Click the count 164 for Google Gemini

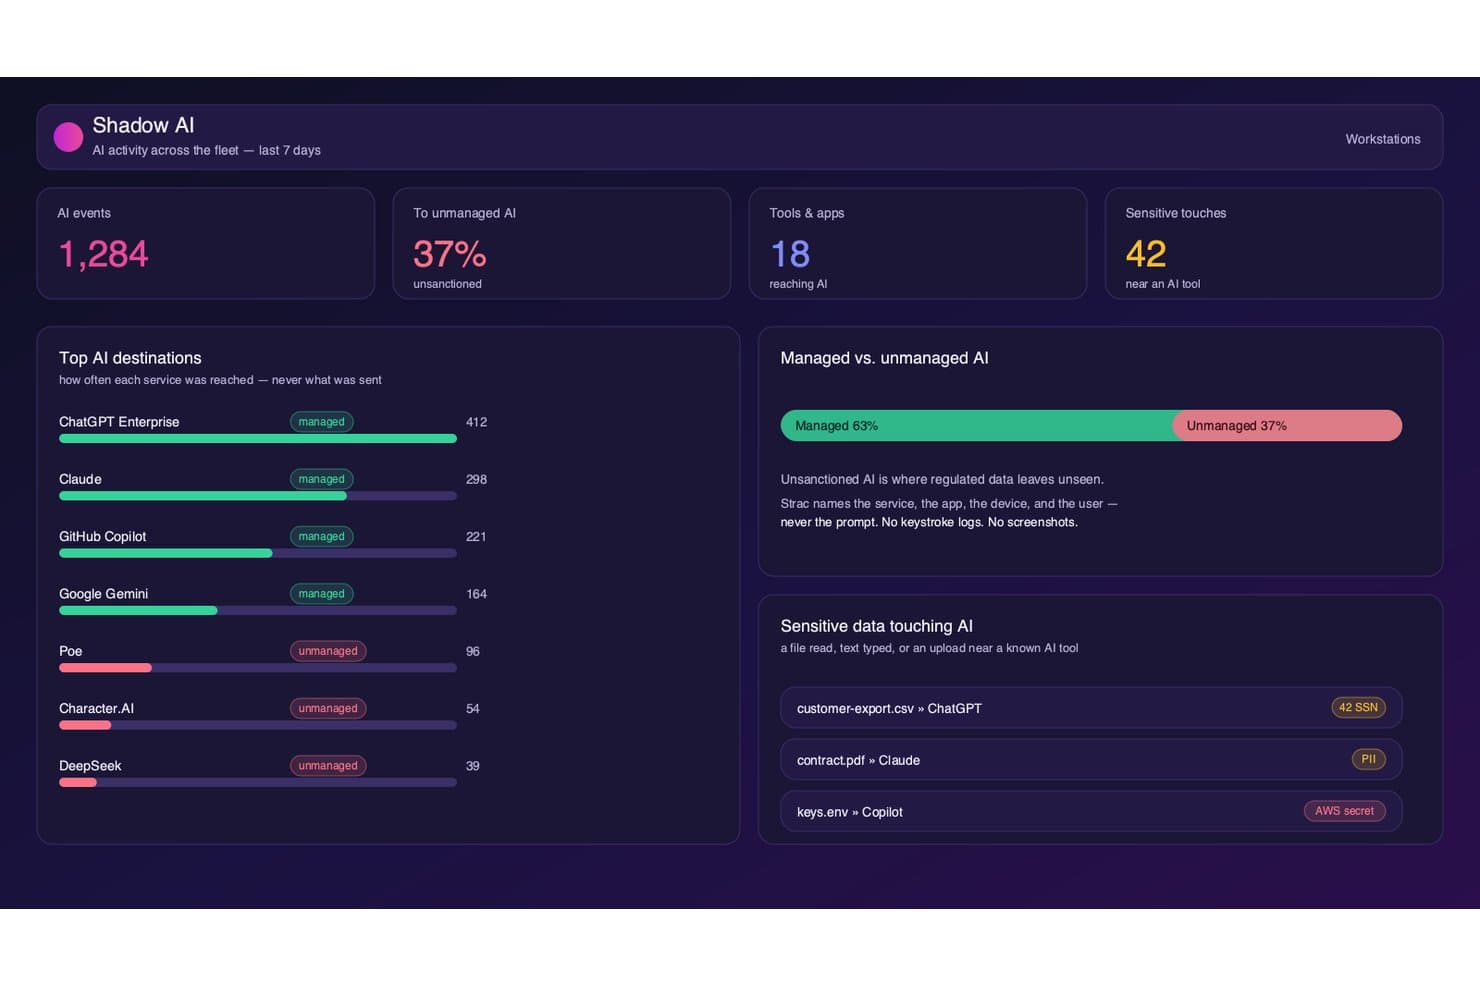tap(476, 594)
